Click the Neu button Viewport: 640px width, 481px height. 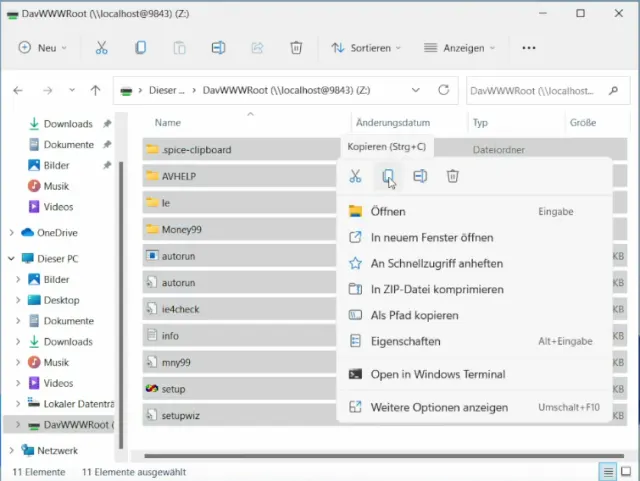[44, 47]
